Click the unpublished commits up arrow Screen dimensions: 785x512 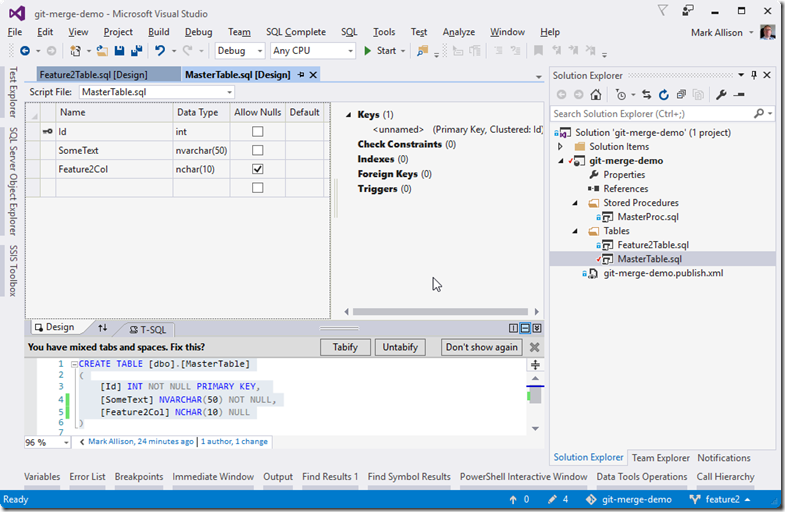click(x=513, y=499)
